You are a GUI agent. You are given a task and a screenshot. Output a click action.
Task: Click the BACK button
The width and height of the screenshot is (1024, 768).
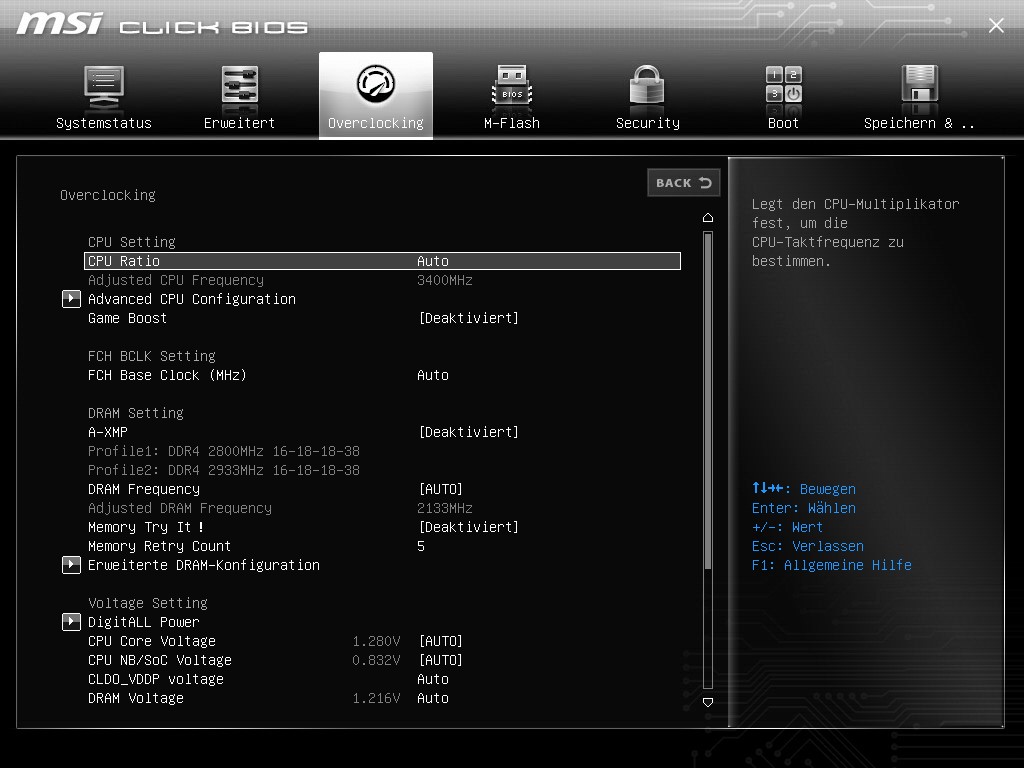pyautogui.click(x=684, y=183)
